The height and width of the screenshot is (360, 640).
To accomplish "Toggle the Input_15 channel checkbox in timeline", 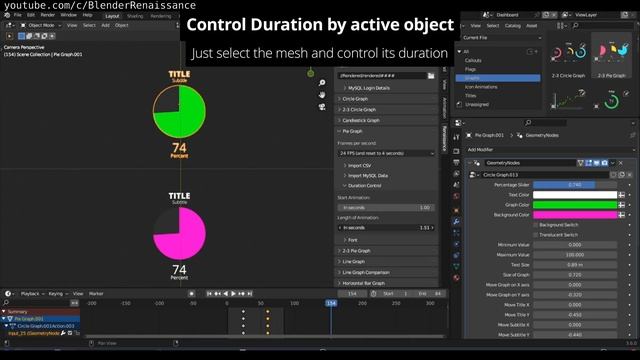I will [x=70, y=333].
